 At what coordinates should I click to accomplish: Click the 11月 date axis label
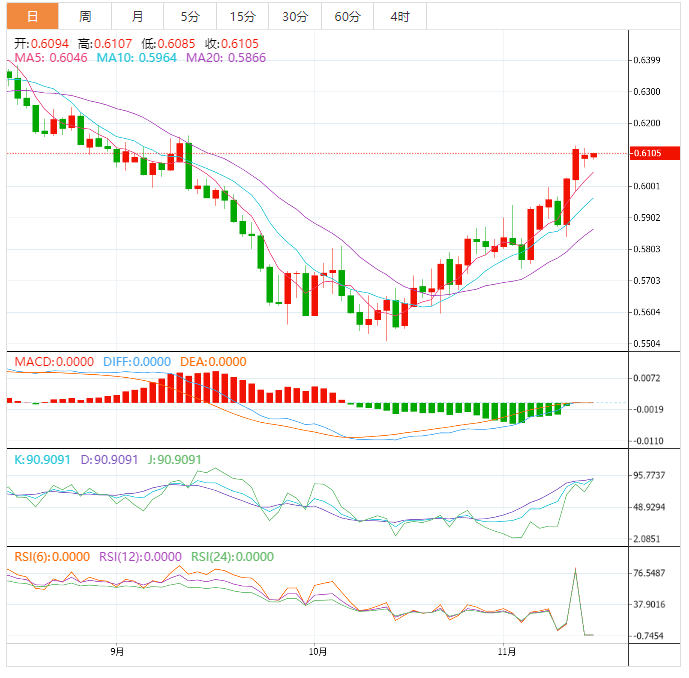507,652
